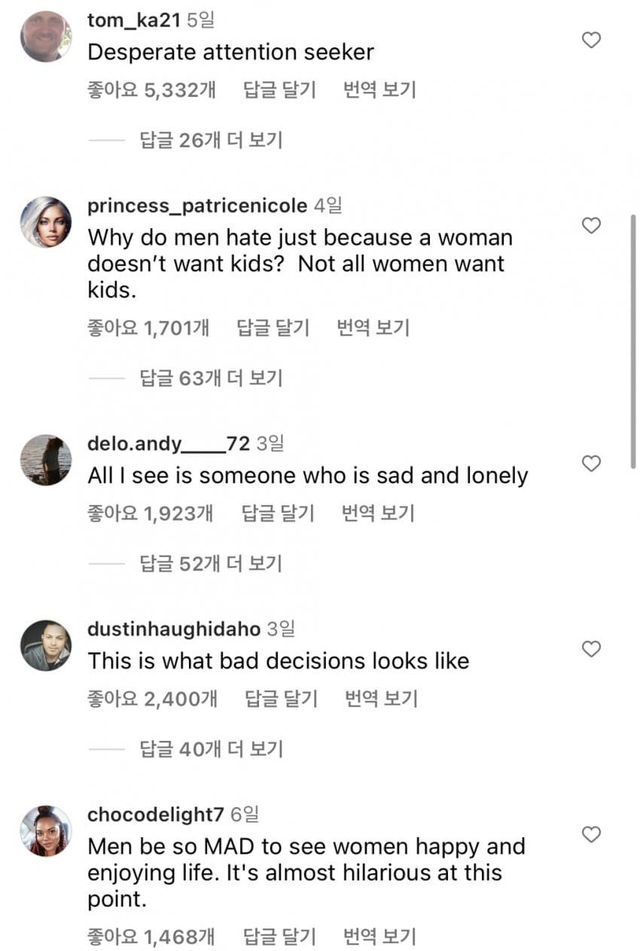View translation of dustinhaughidaho's comment
This screenshot has height=951, width=640.
[381, 698]
